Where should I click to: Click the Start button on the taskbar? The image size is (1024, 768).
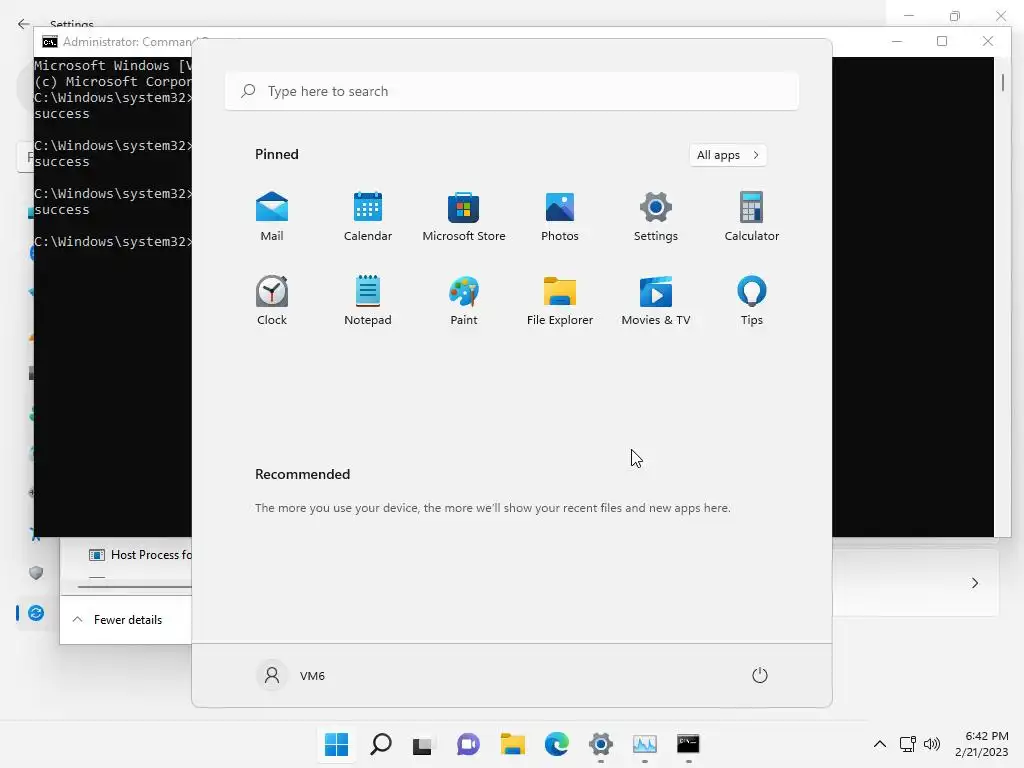[x=336, y=744]
